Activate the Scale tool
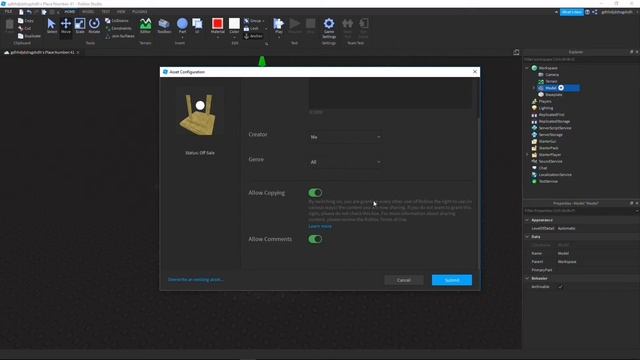 [80, 26]
